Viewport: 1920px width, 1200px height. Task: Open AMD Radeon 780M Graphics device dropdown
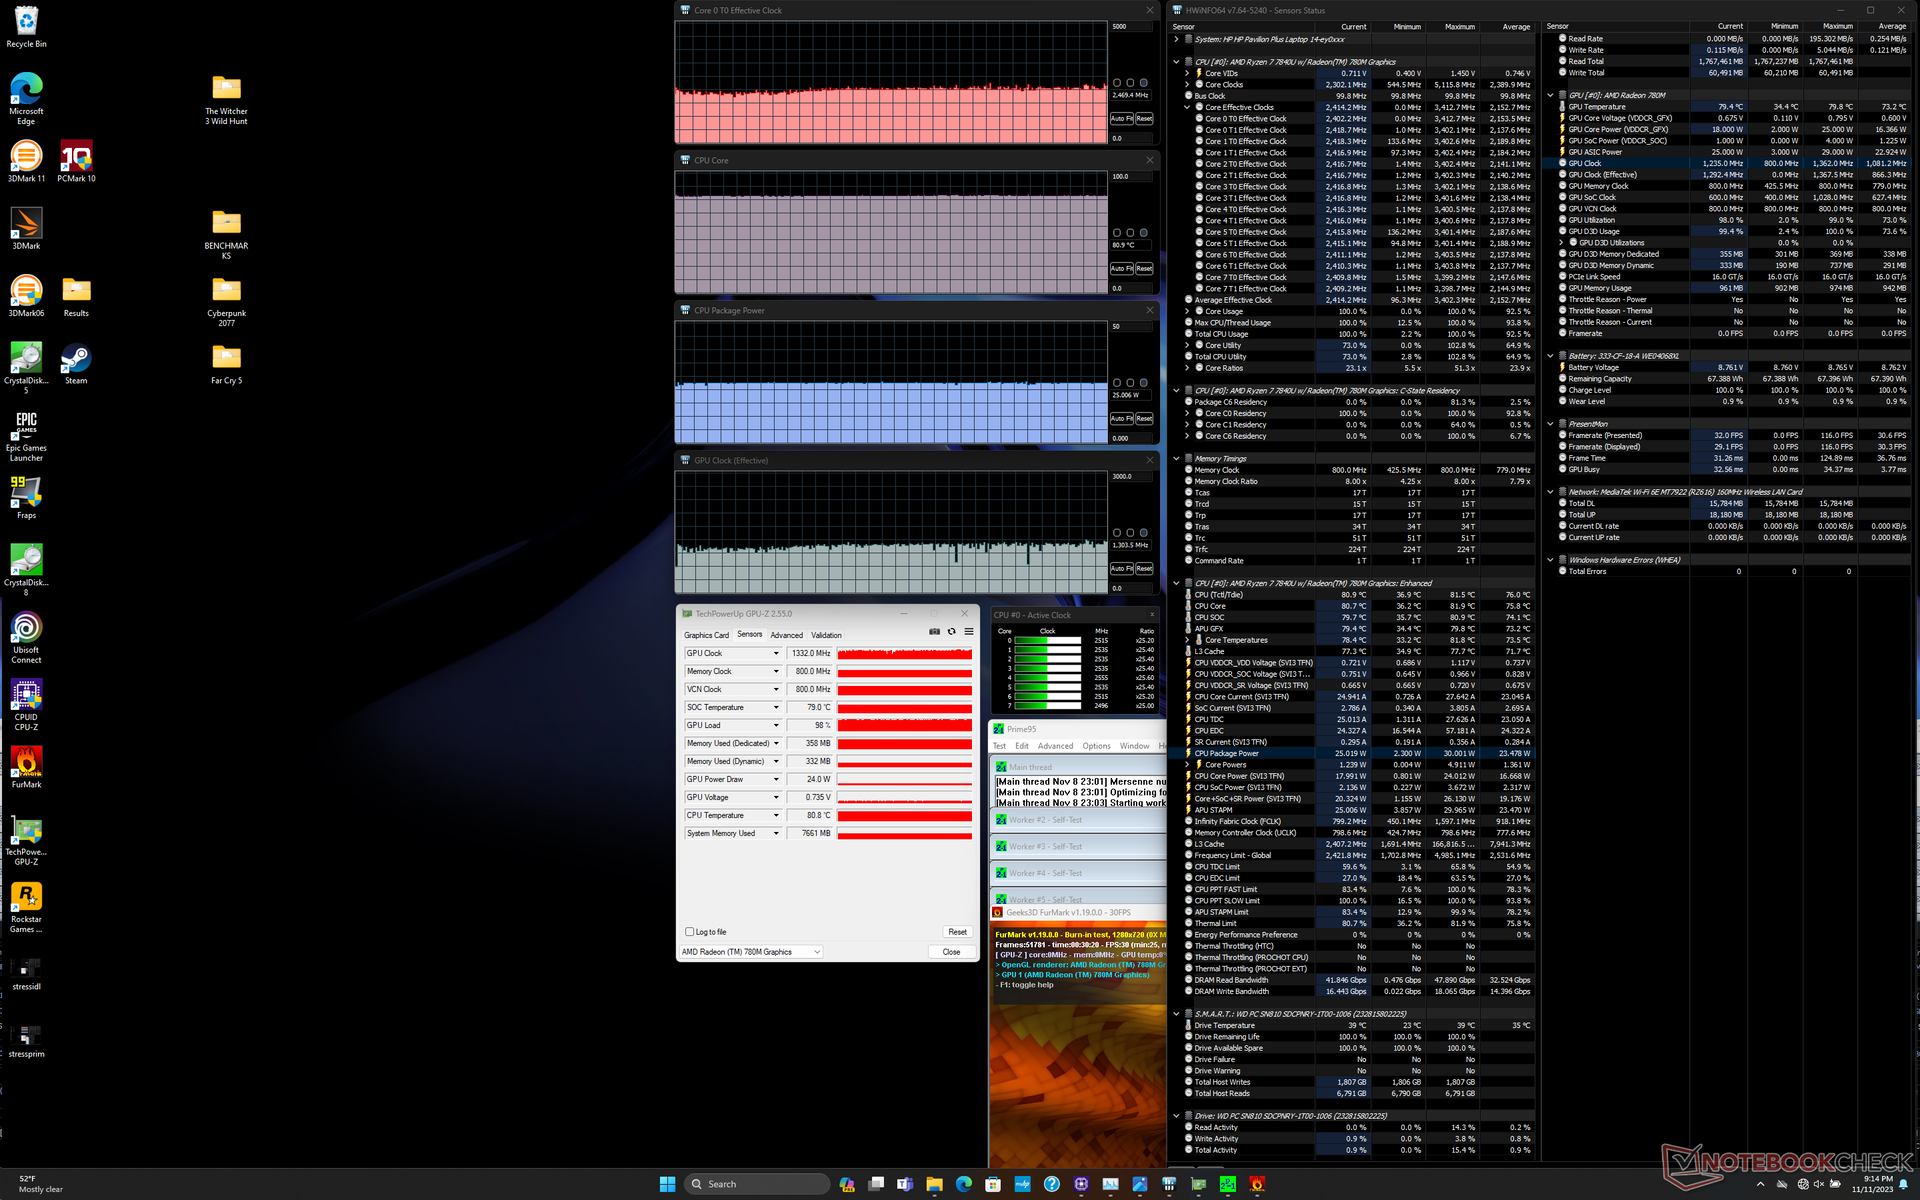point(816,952)
